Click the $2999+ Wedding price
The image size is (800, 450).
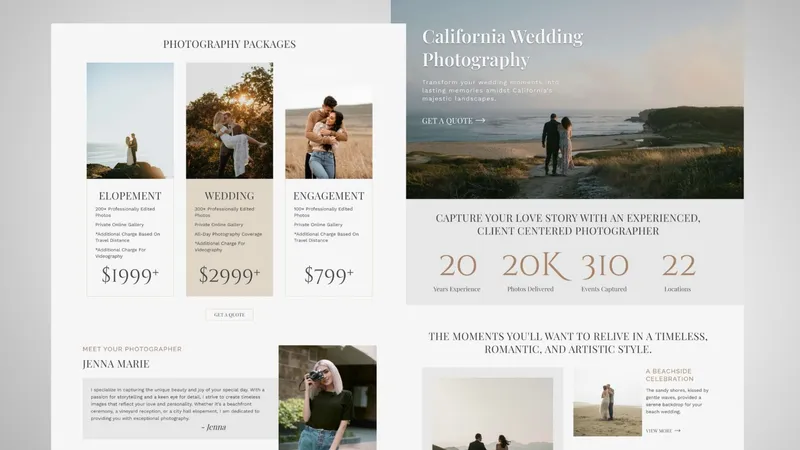tap(229, 275)
